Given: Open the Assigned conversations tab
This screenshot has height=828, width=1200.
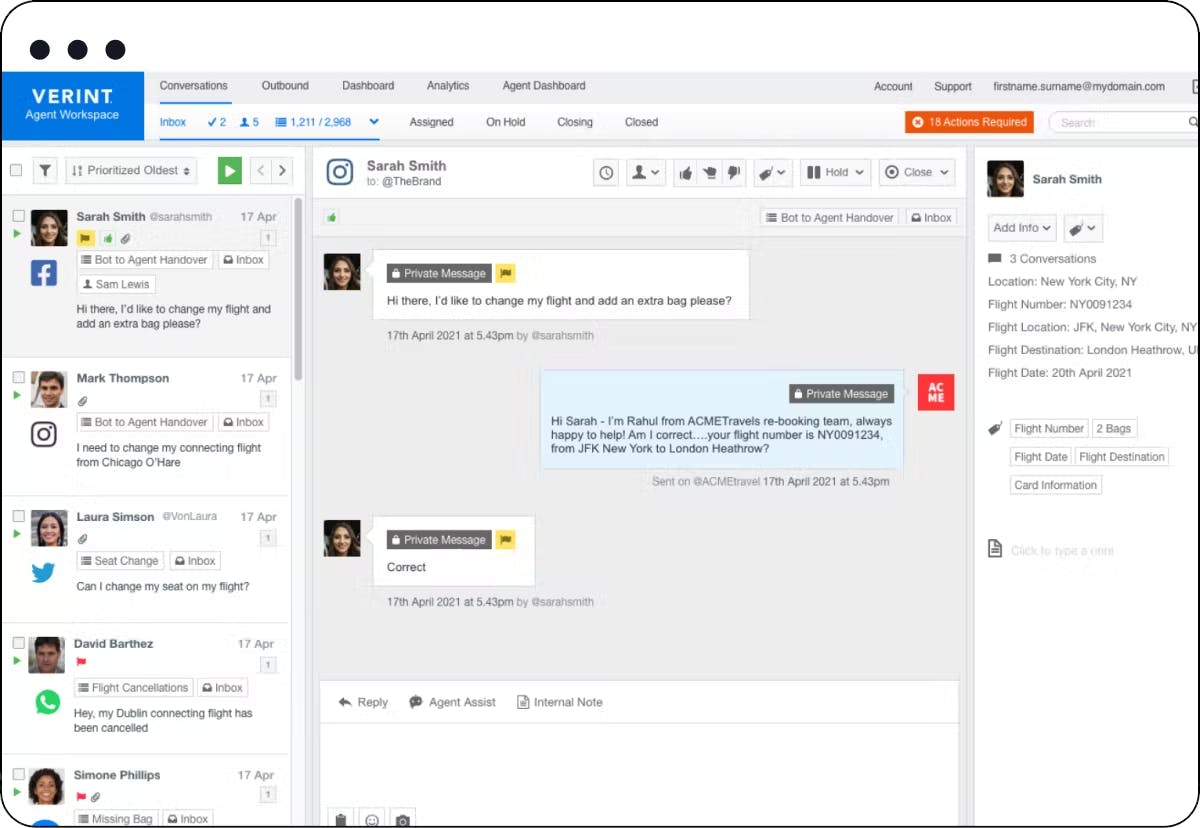Looking at the screenshot, I should click(432, 122).
